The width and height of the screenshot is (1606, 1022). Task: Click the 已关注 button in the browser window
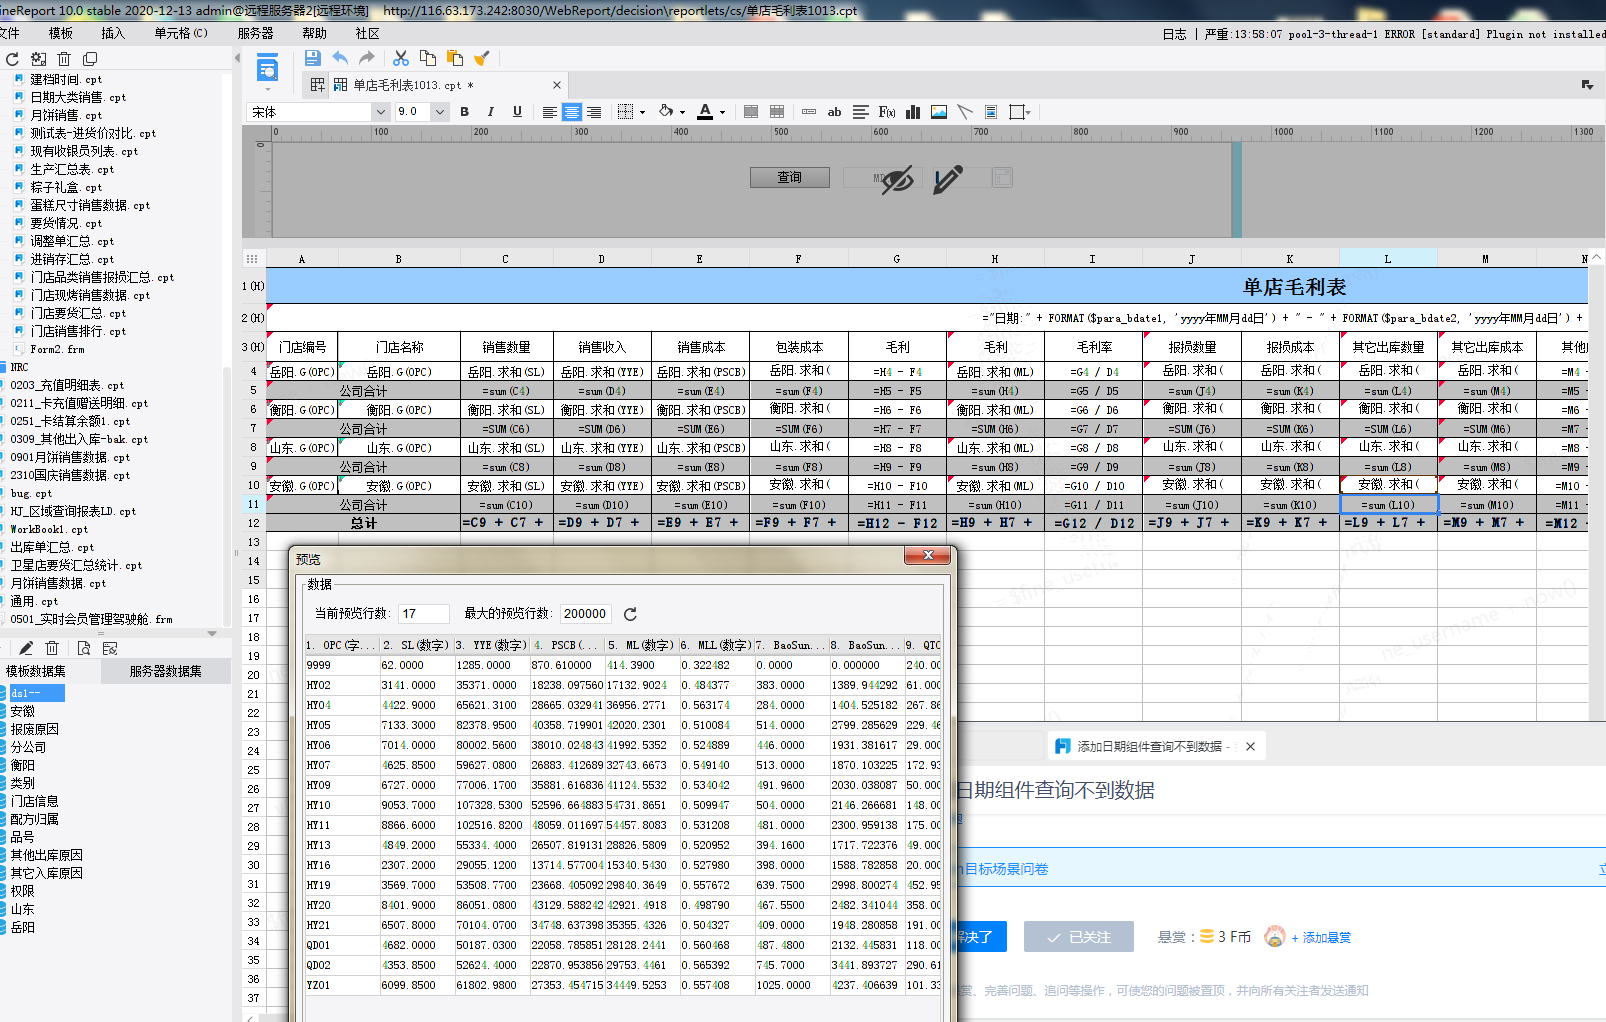[x=1078, y=937]
